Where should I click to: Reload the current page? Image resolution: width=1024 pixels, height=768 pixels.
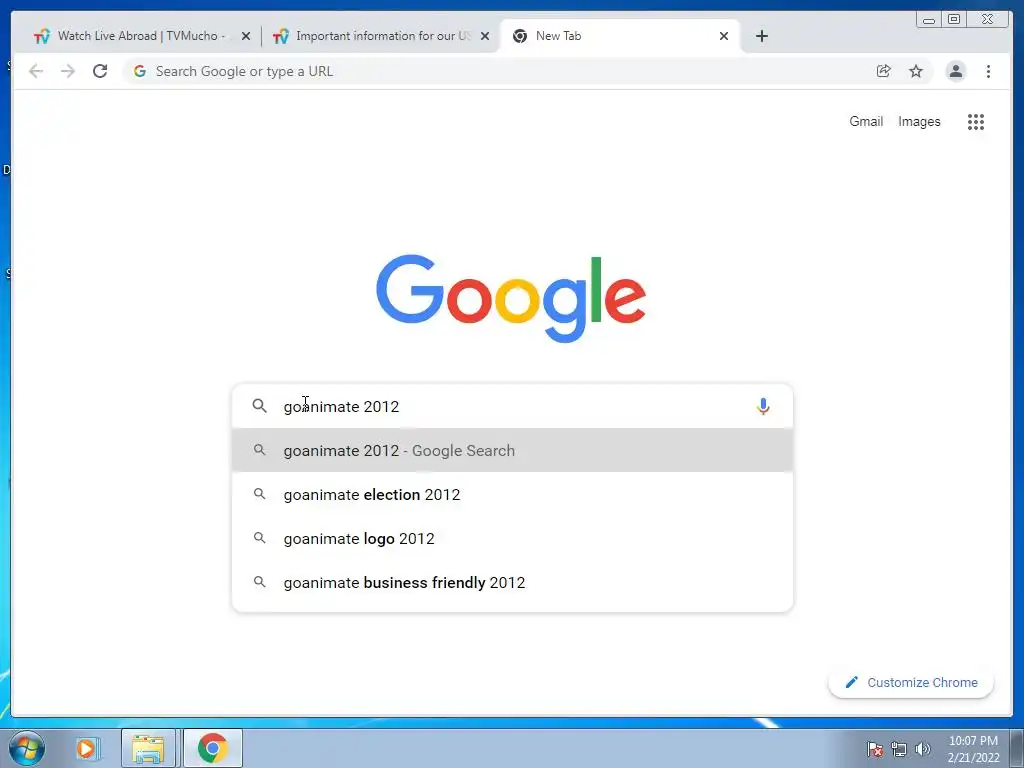[100, 71]
